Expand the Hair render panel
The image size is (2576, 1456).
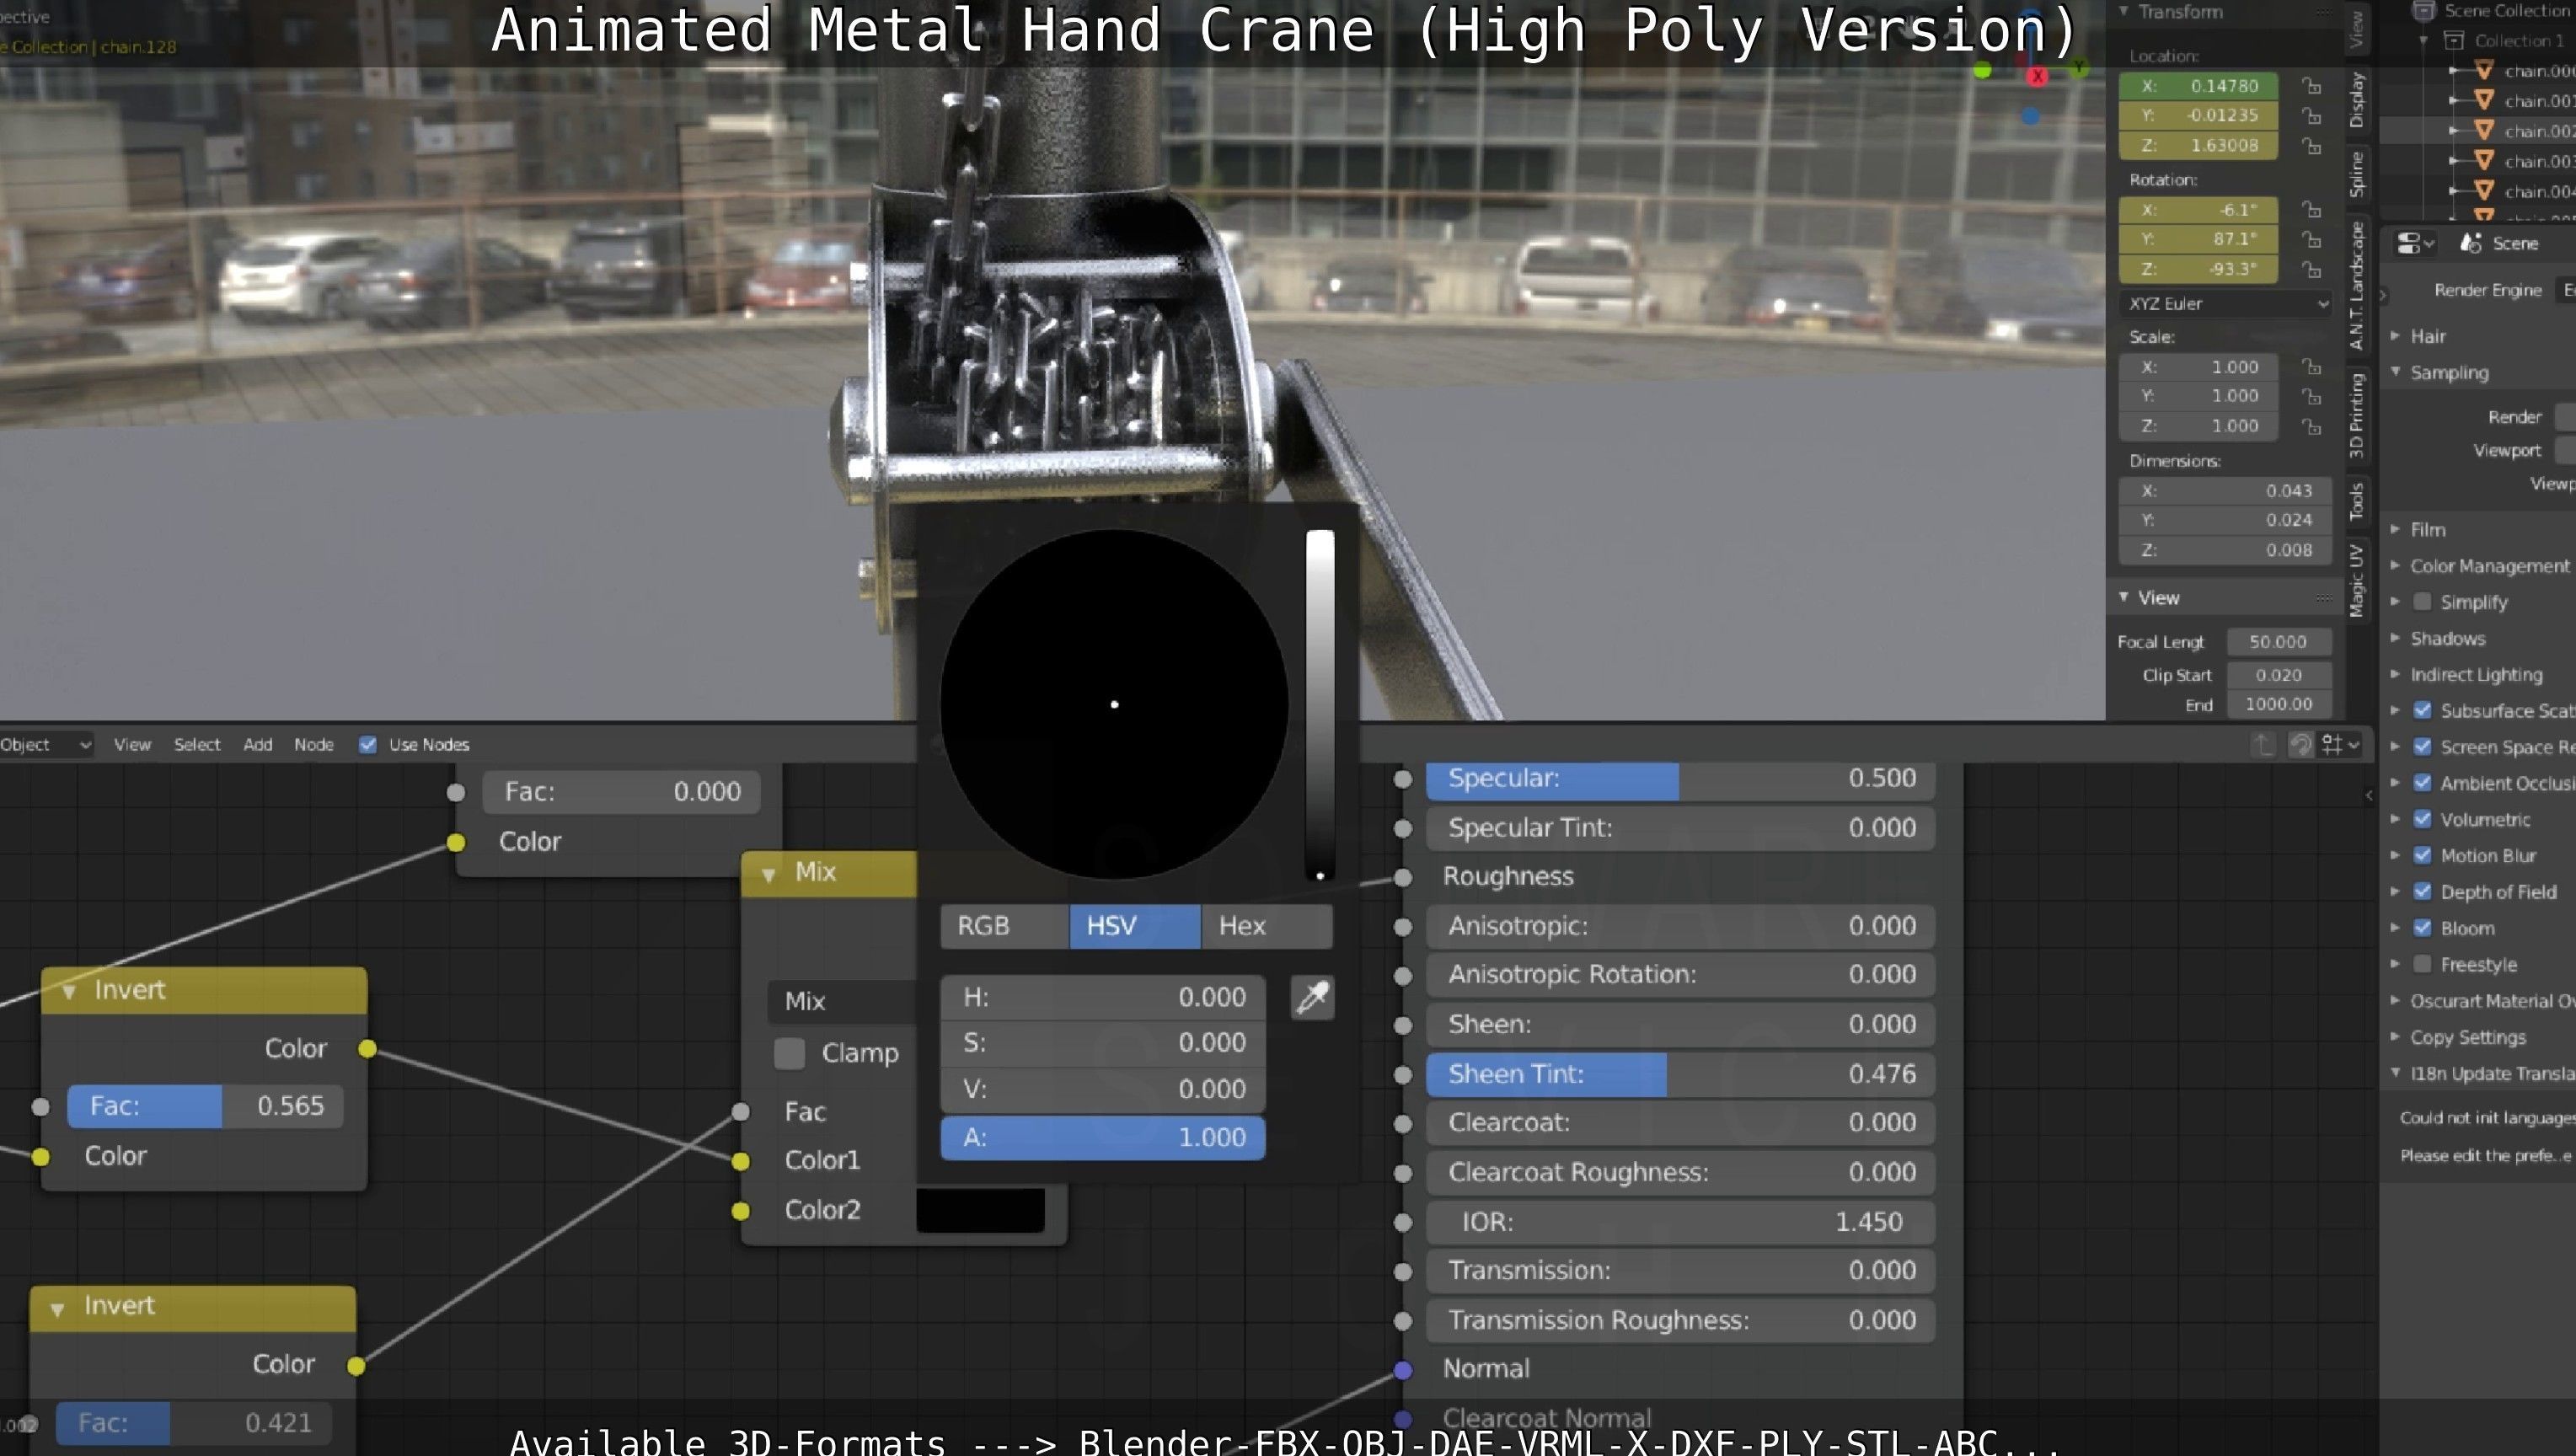2395,336
